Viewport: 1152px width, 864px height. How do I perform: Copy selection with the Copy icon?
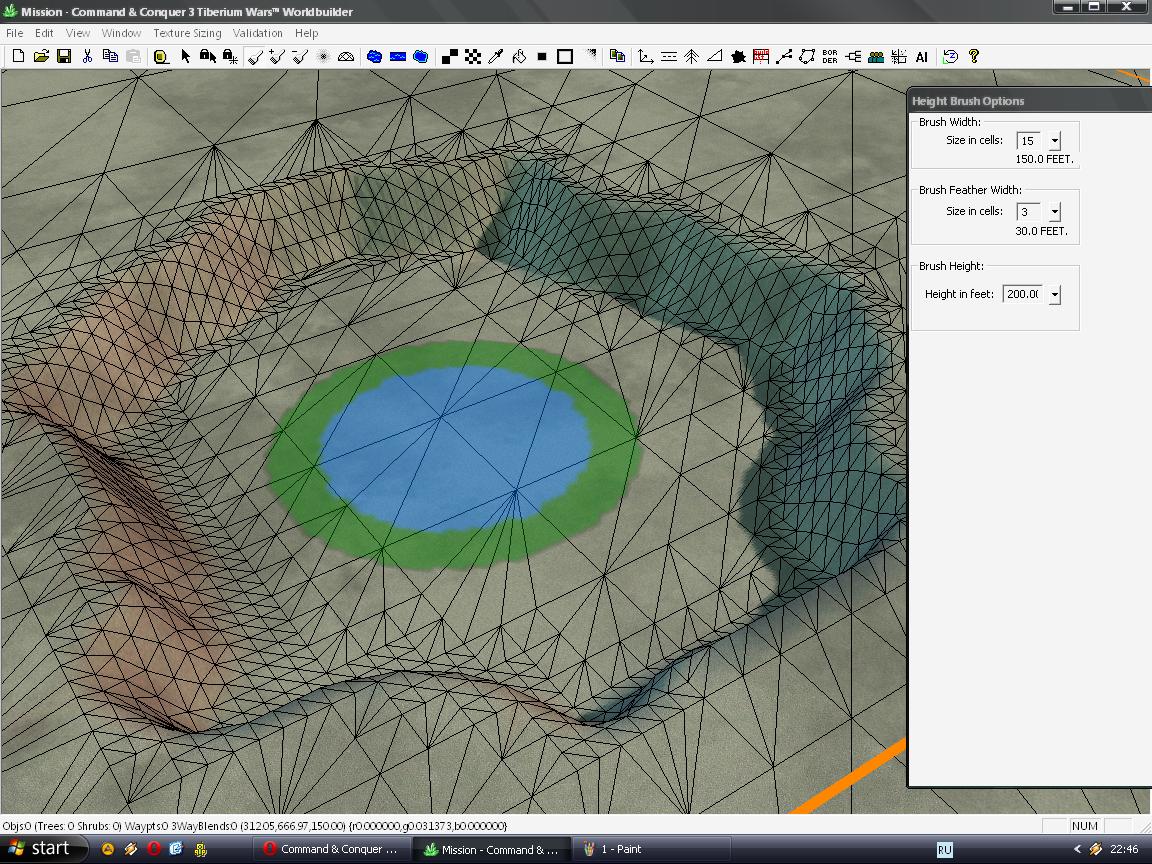(110, 57)
